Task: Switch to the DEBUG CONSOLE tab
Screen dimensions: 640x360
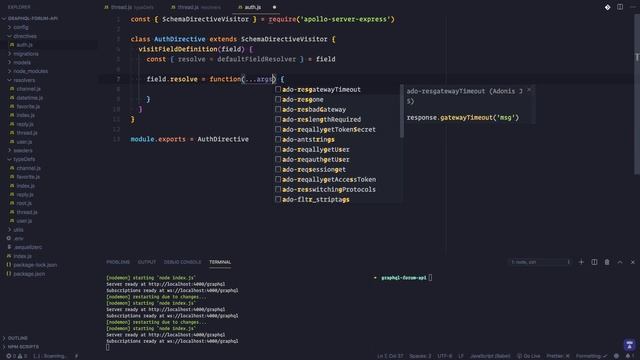Action: 182,262
